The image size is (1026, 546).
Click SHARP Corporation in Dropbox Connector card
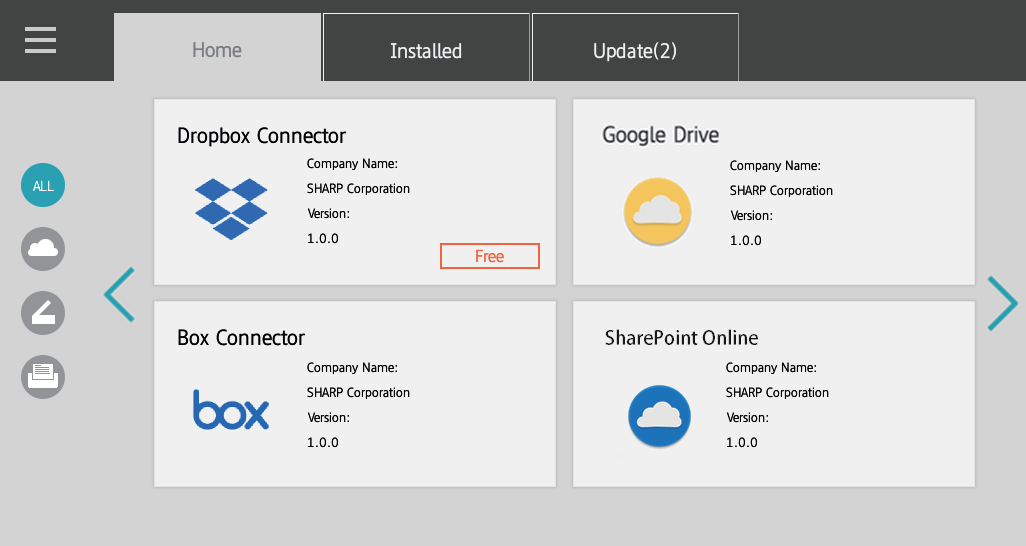(358, 189)
